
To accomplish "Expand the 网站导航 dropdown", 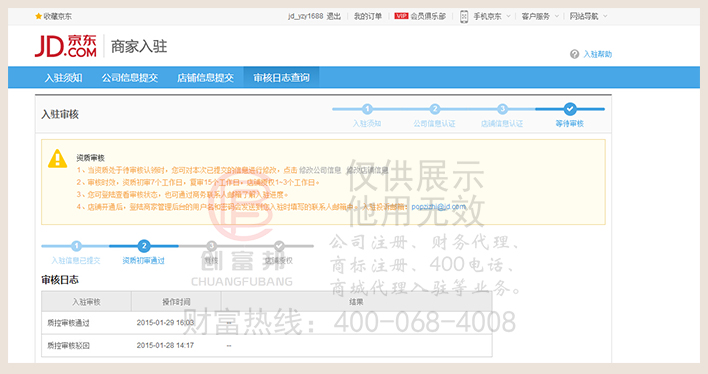I will click(605, 16).
